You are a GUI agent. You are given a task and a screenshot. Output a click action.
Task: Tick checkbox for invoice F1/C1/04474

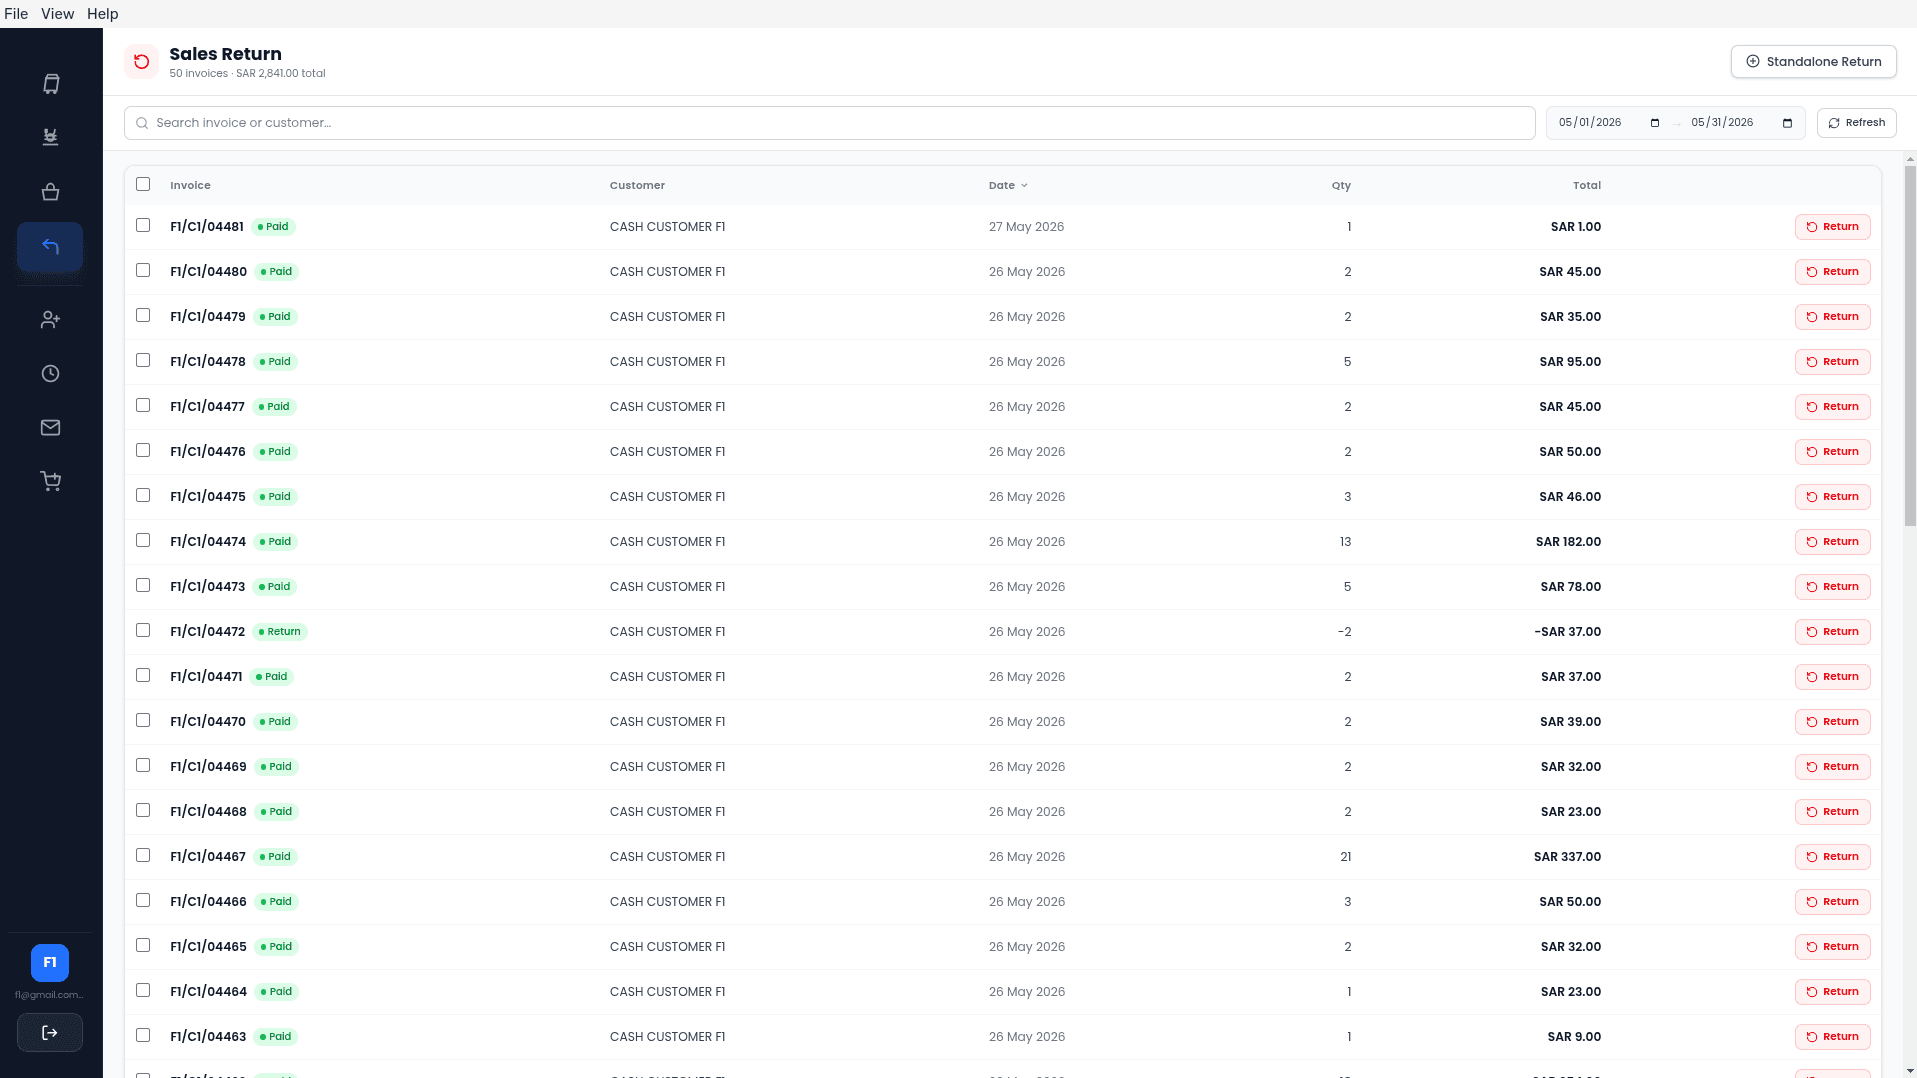tap(143, 540)
